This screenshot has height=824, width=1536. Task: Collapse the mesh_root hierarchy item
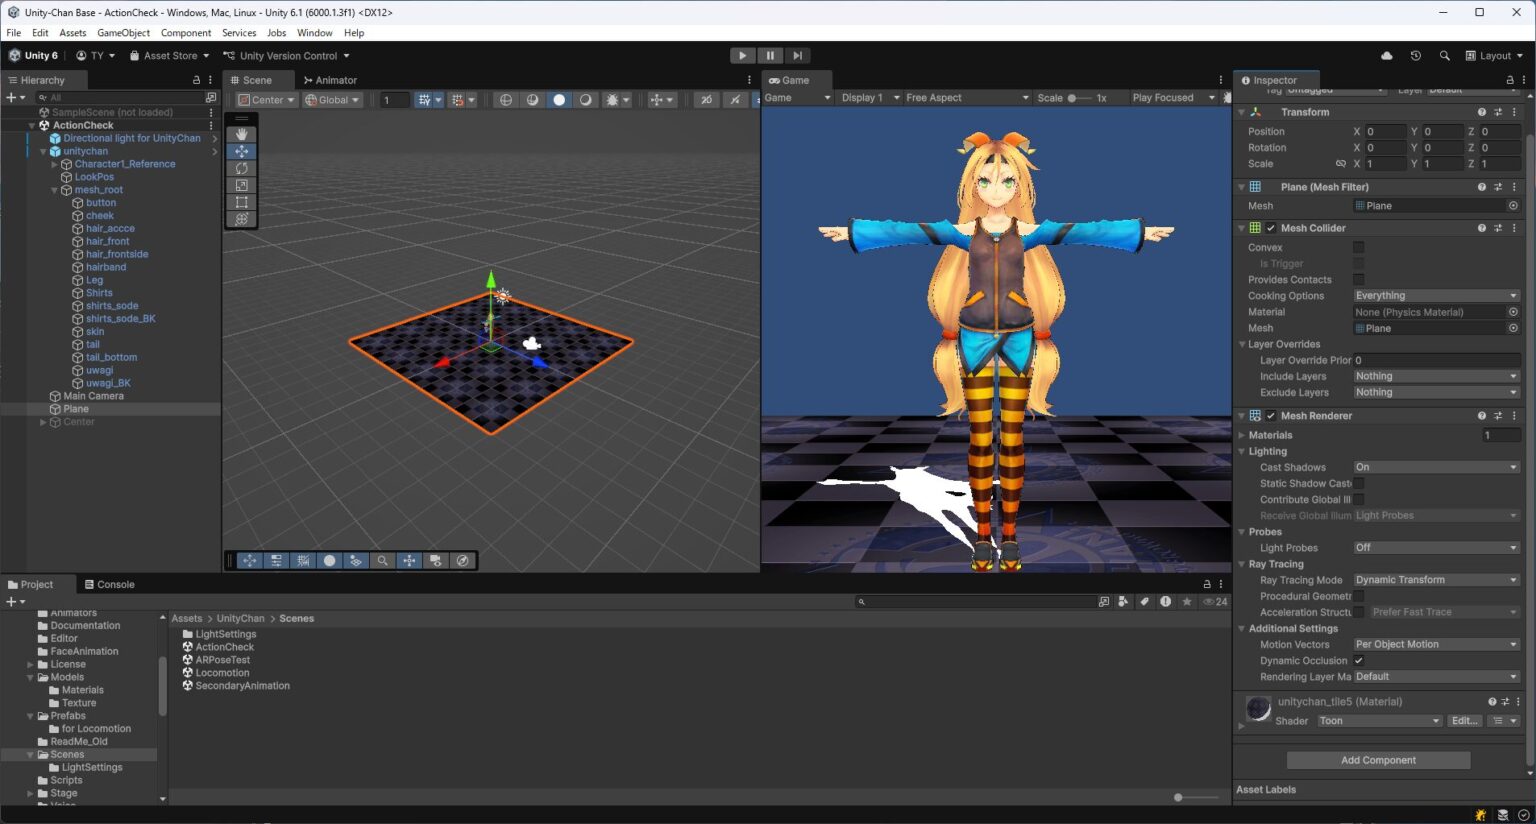(x=54, y=189)
